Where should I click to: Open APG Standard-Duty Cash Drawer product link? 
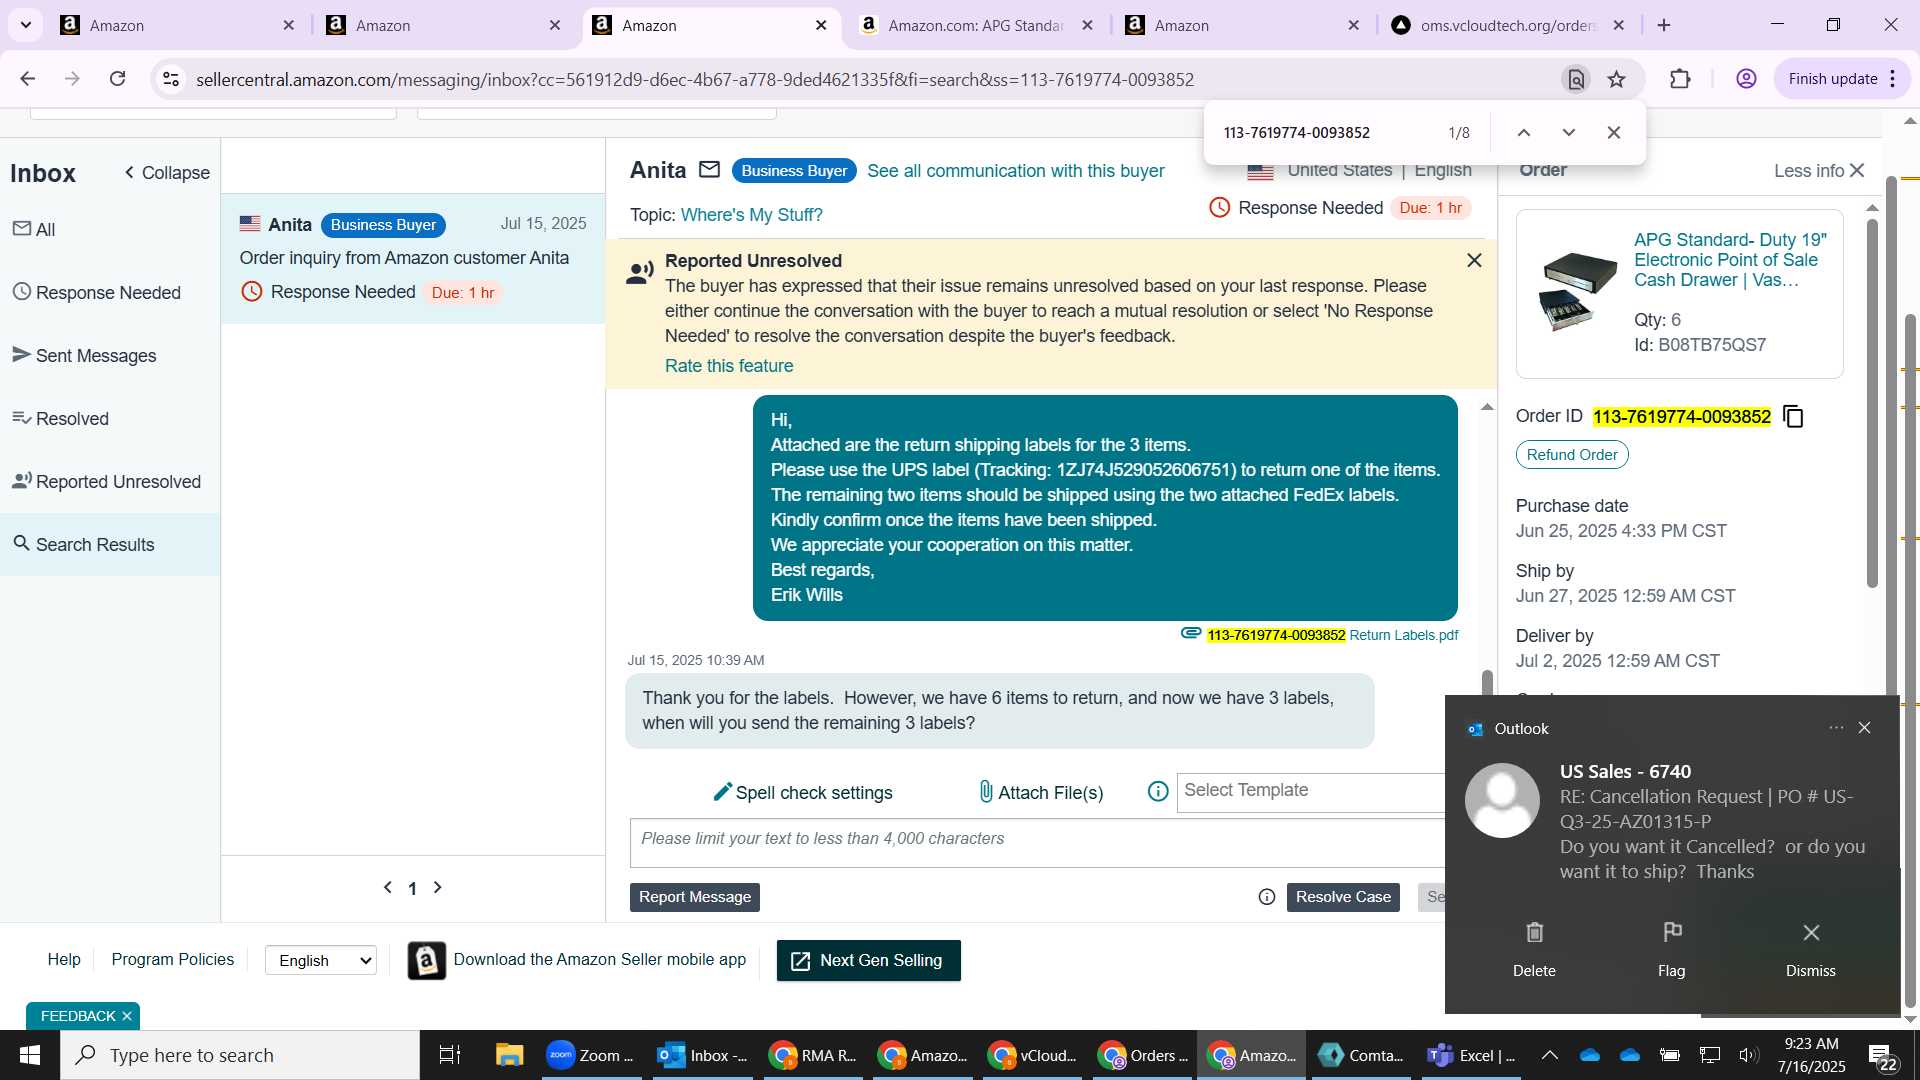coord(1731,260)
